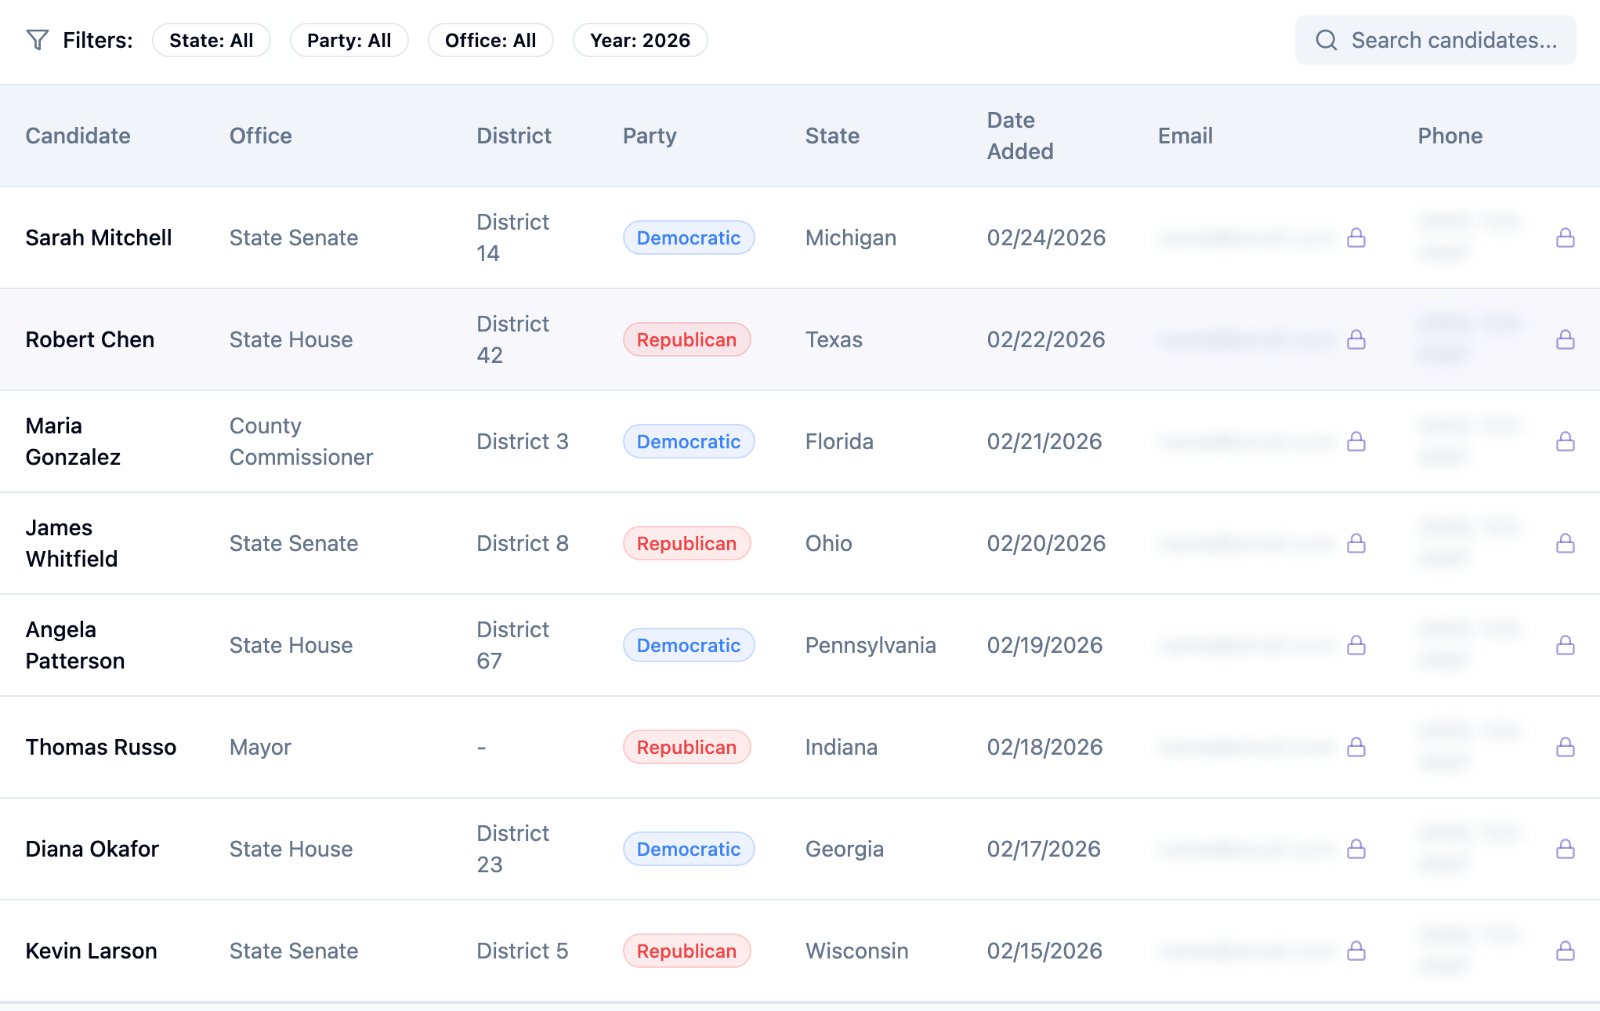The image size is (1600, 1011).
Task: Click email lock icon for Thomas Russo
Action: (1356, 748)
